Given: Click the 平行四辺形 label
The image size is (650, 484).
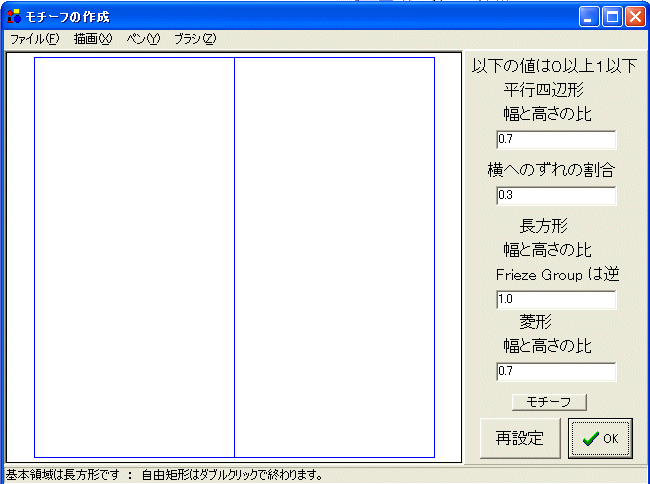Looking at the screenshot, I should pyautogui.click(x=543, y=90).
